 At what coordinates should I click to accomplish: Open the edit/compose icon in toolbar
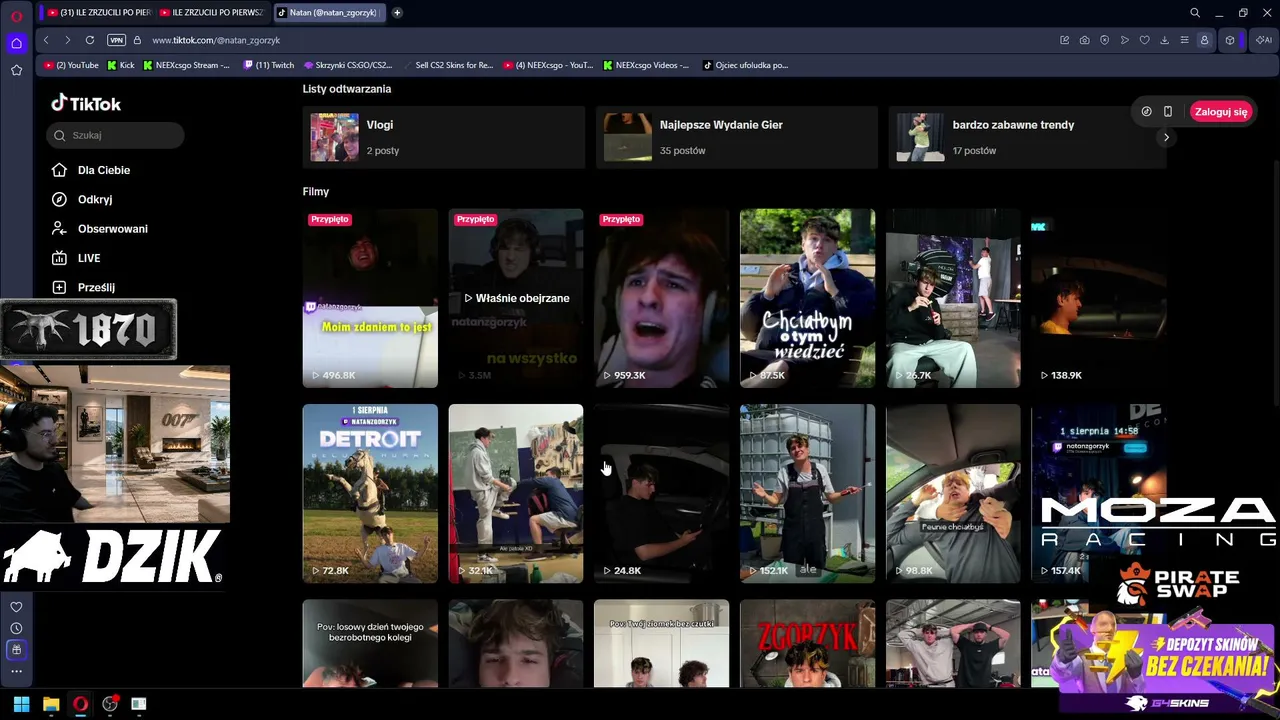pos(1064,40)
